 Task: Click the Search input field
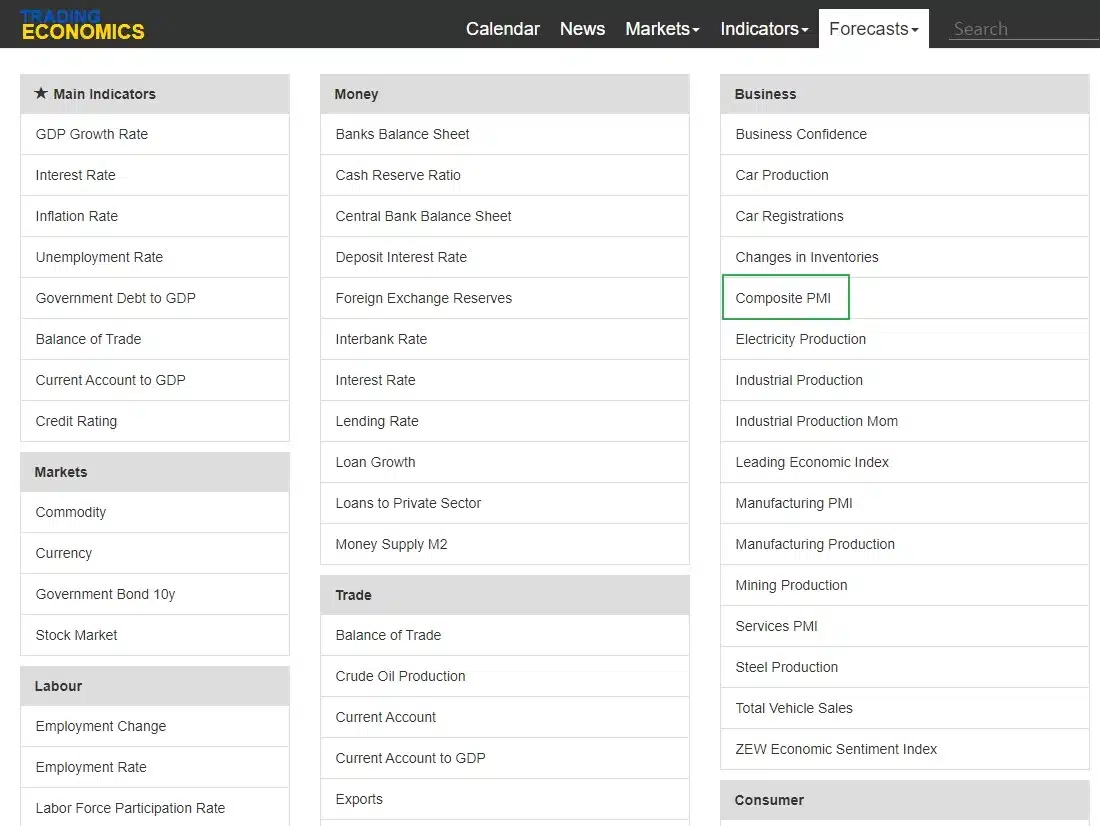1024,29
